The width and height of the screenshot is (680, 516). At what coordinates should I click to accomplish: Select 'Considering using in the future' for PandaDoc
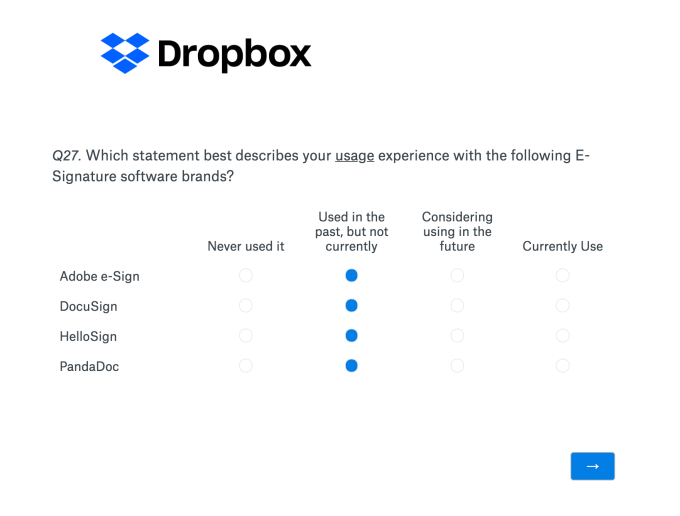457,366
